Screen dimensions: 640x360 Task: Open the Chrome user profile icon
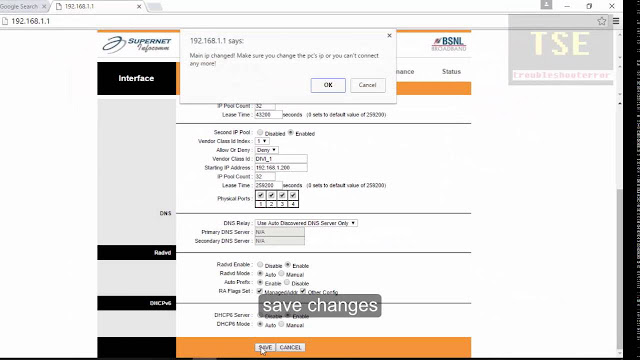[546, 4]
